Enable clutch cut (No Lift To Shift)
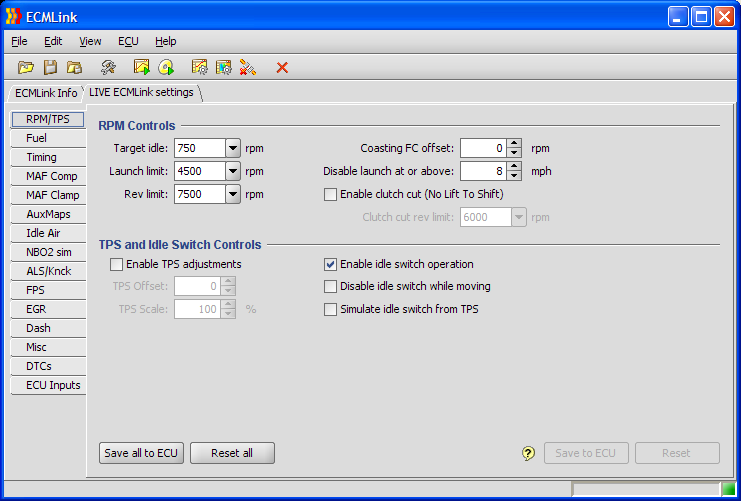This screenshot has width=741, height=501. [331, 194]
